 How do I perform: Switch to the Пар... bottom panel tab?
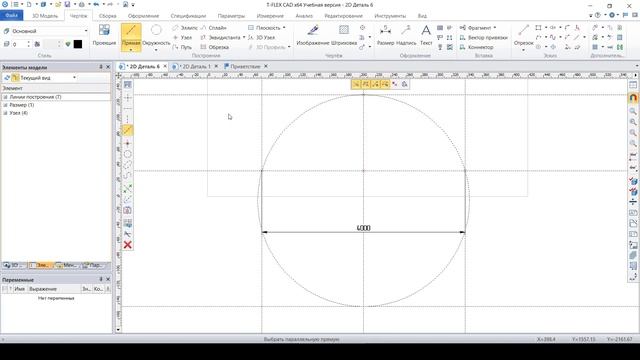pyautogui.click(x=95, y=265)
